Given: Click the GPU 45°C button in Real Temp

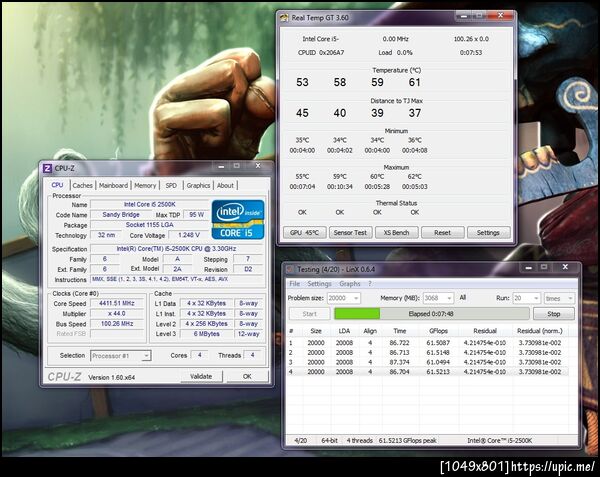Looking at the screenshot, I should [x=304, y=233].
